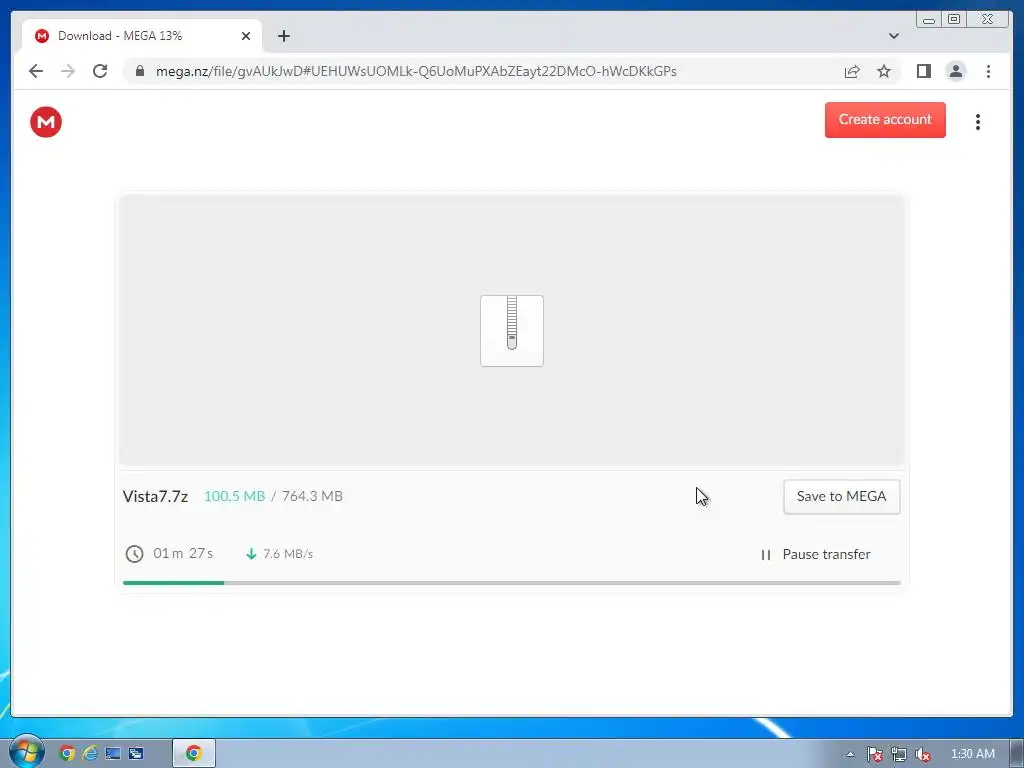Click the 7.6 MB/s speed text
Viewport: 1024px width, 768px height.
288,554
